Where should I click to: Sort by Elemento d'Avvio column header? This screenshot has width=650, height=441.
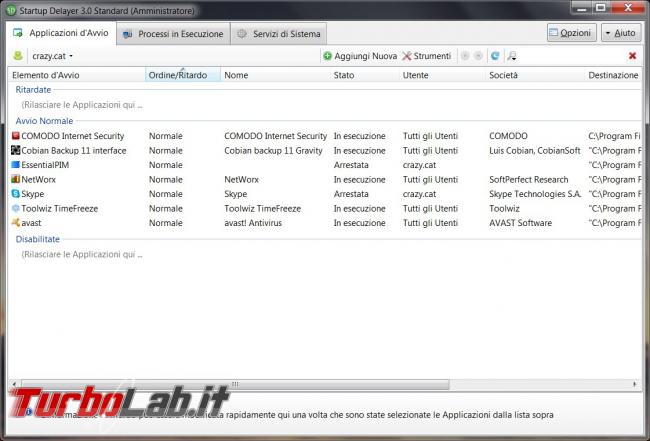click(x=77, y=75)
